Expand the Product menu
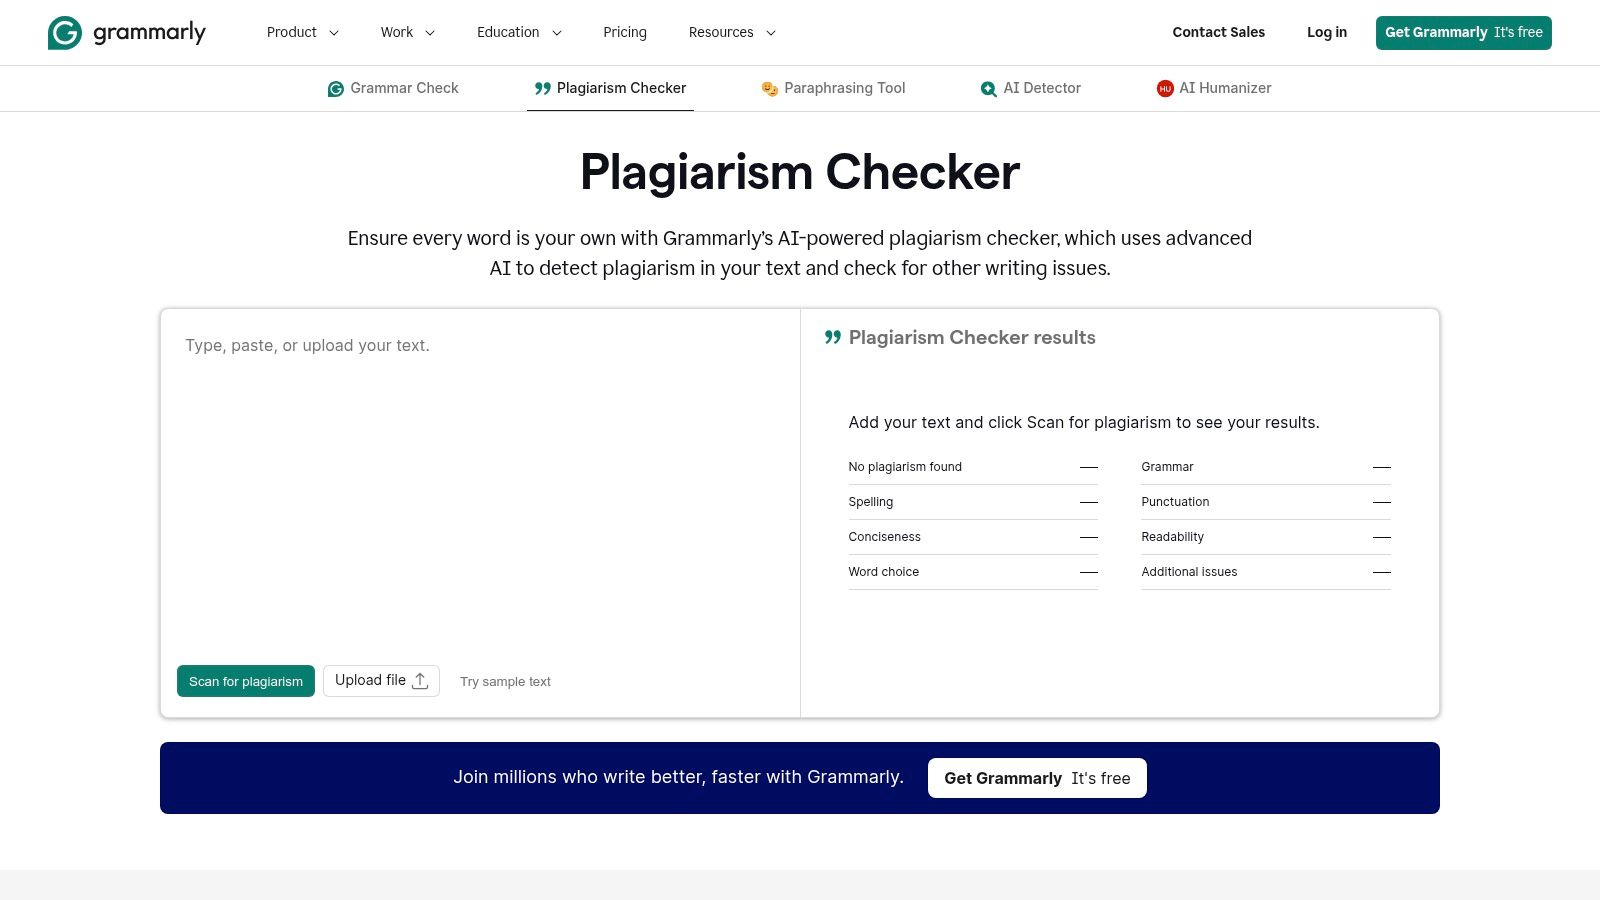The height and width of the screenshot is (900, 1600). pos(302,32)
